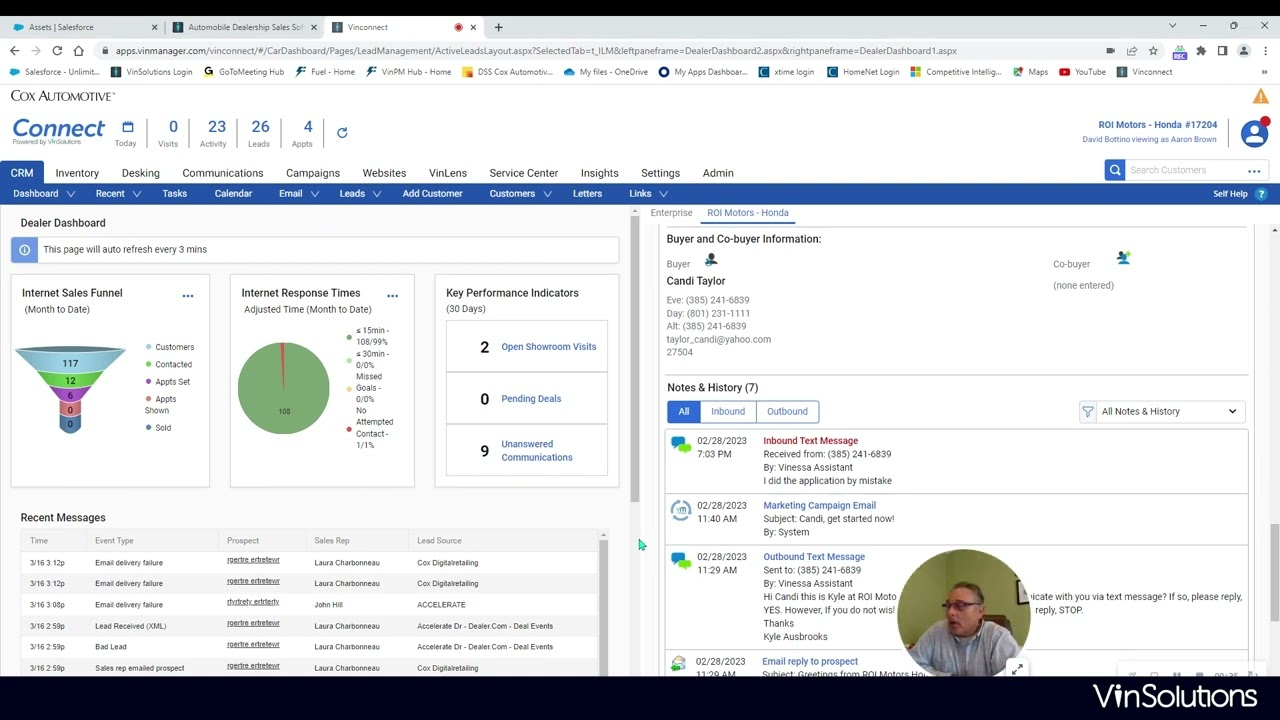Open a new browser tab
Screen dimensions: 1280x720
tap(498, 27)
